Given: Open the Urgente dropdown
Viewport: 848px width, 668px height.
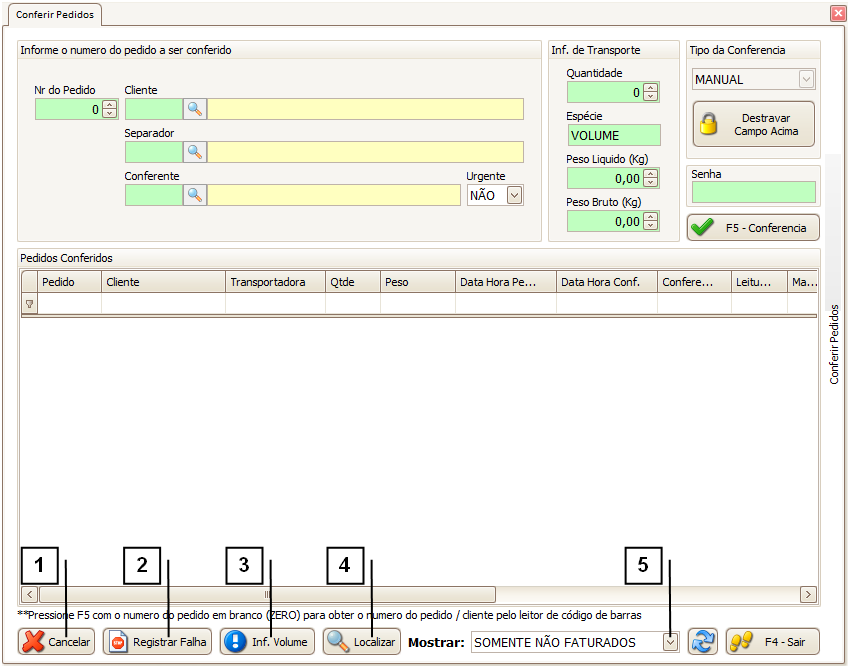Looking at the screenshot, I should 514,196.
